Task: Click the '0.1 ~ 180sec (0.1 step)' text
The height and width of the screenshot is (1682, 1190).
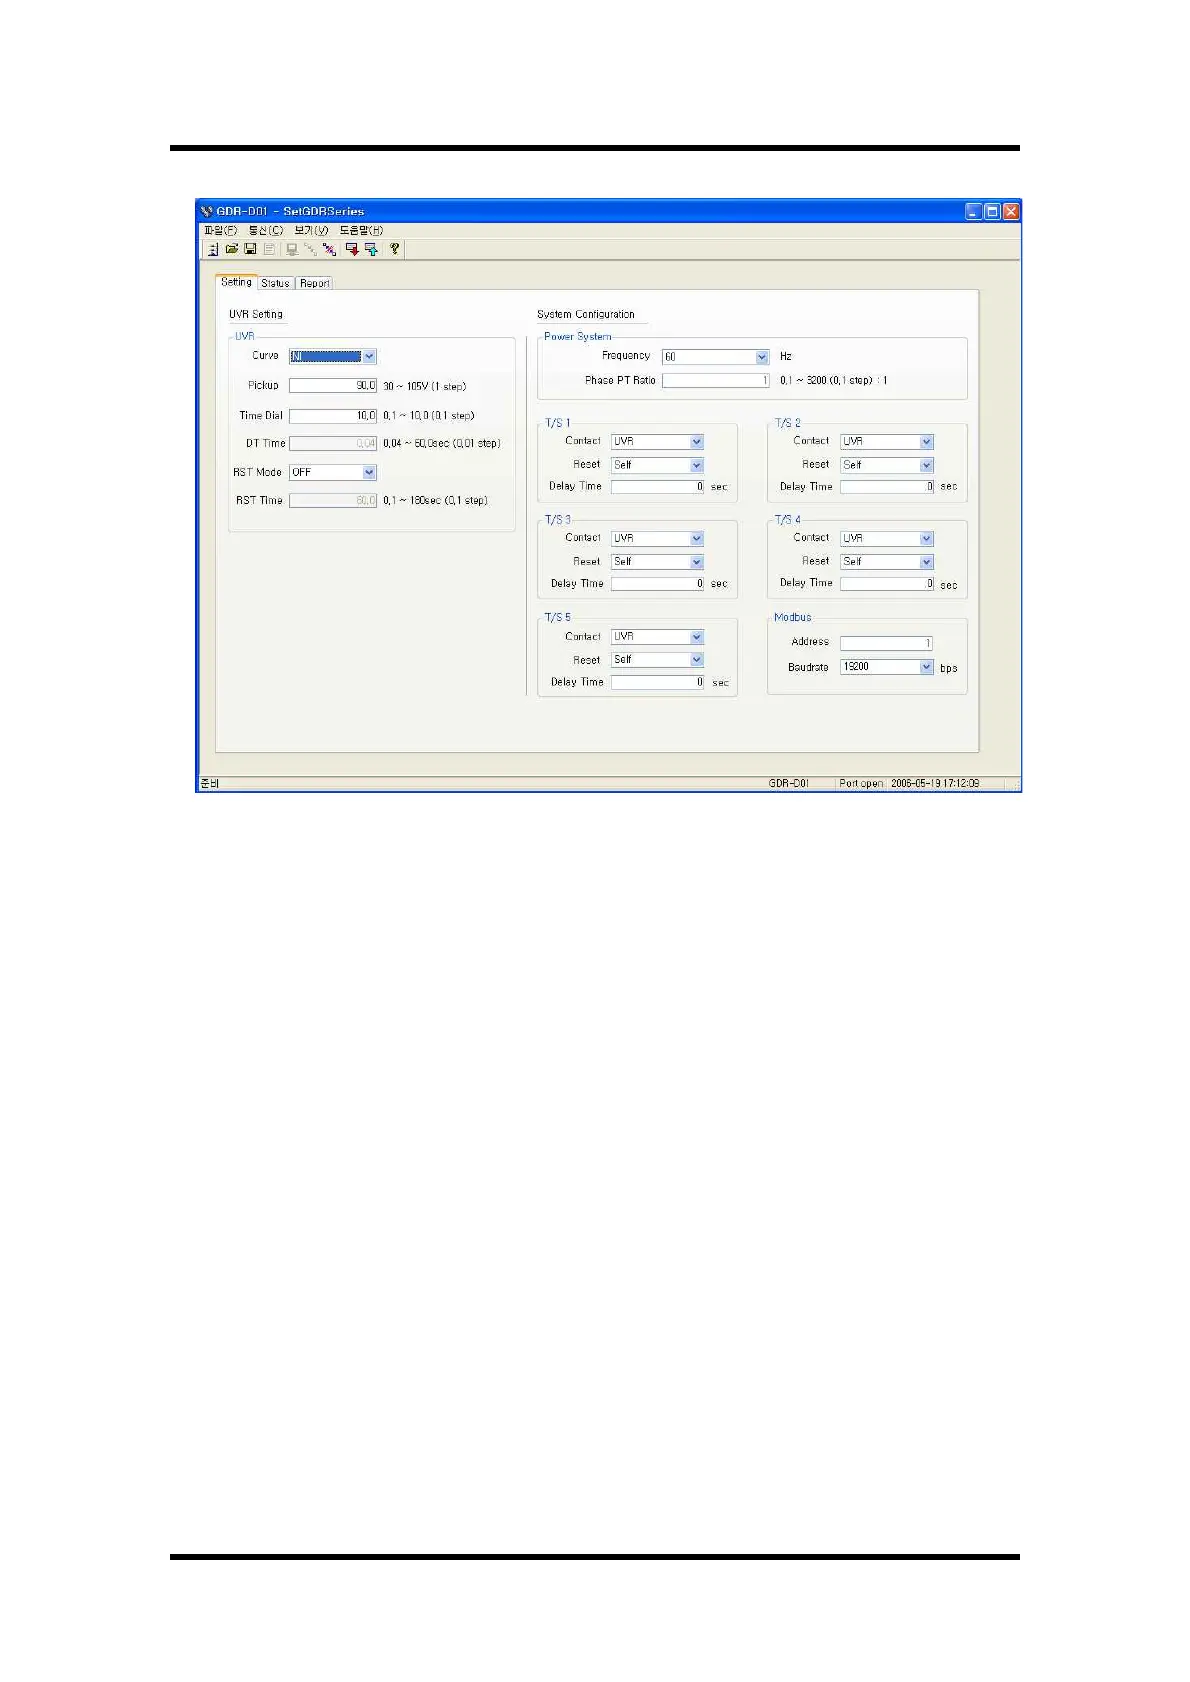Action: (x=435, y=500)
